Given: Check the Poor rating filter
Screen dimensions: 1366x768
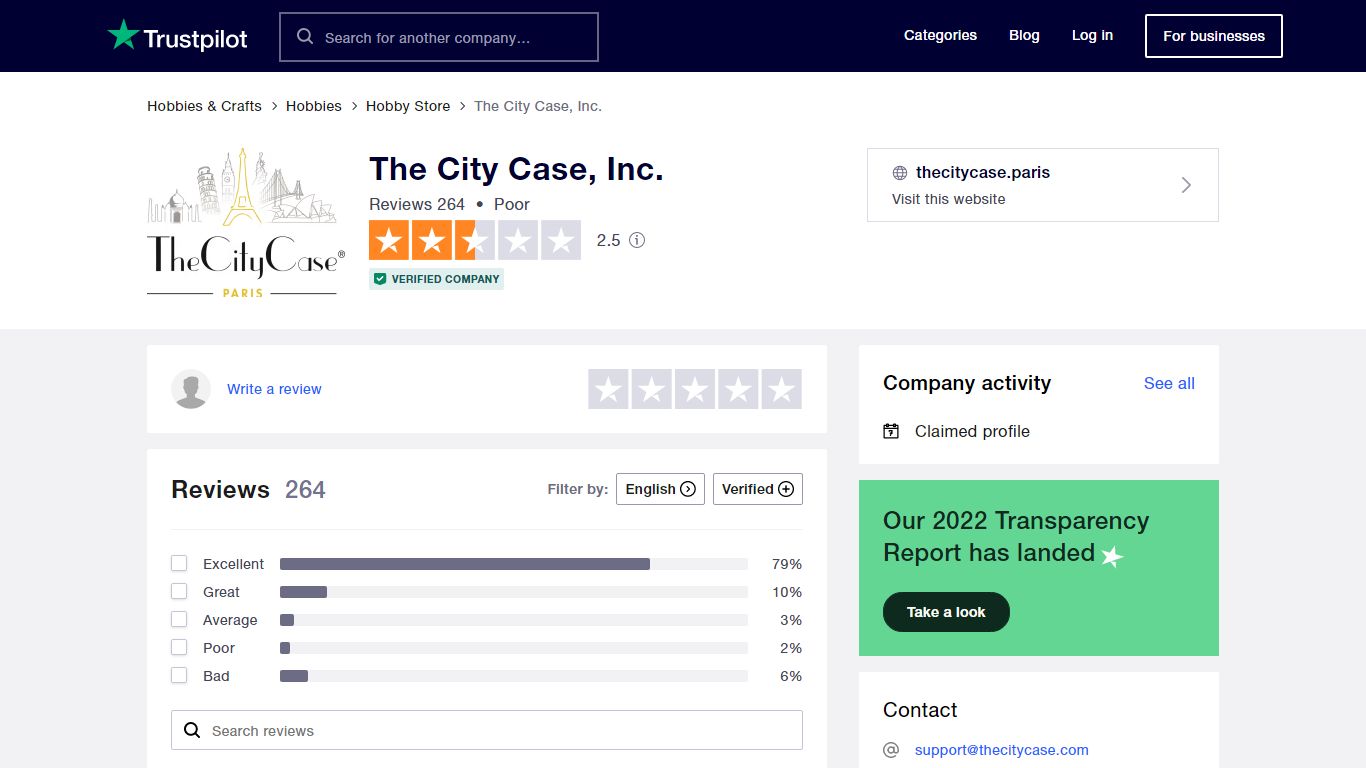Looking at the screenshot, I should 179,647.
